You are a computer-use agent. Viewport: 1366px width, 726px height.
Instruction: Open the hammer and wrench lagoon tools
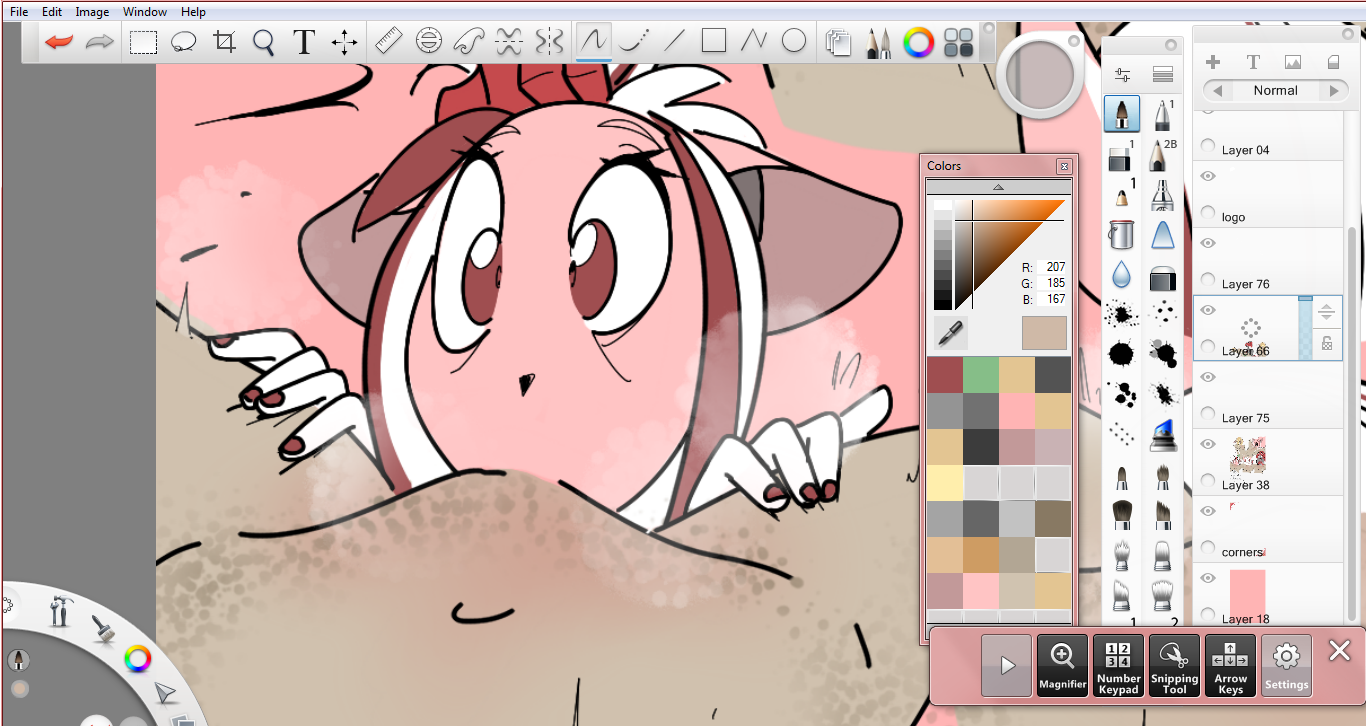[60, 610]
